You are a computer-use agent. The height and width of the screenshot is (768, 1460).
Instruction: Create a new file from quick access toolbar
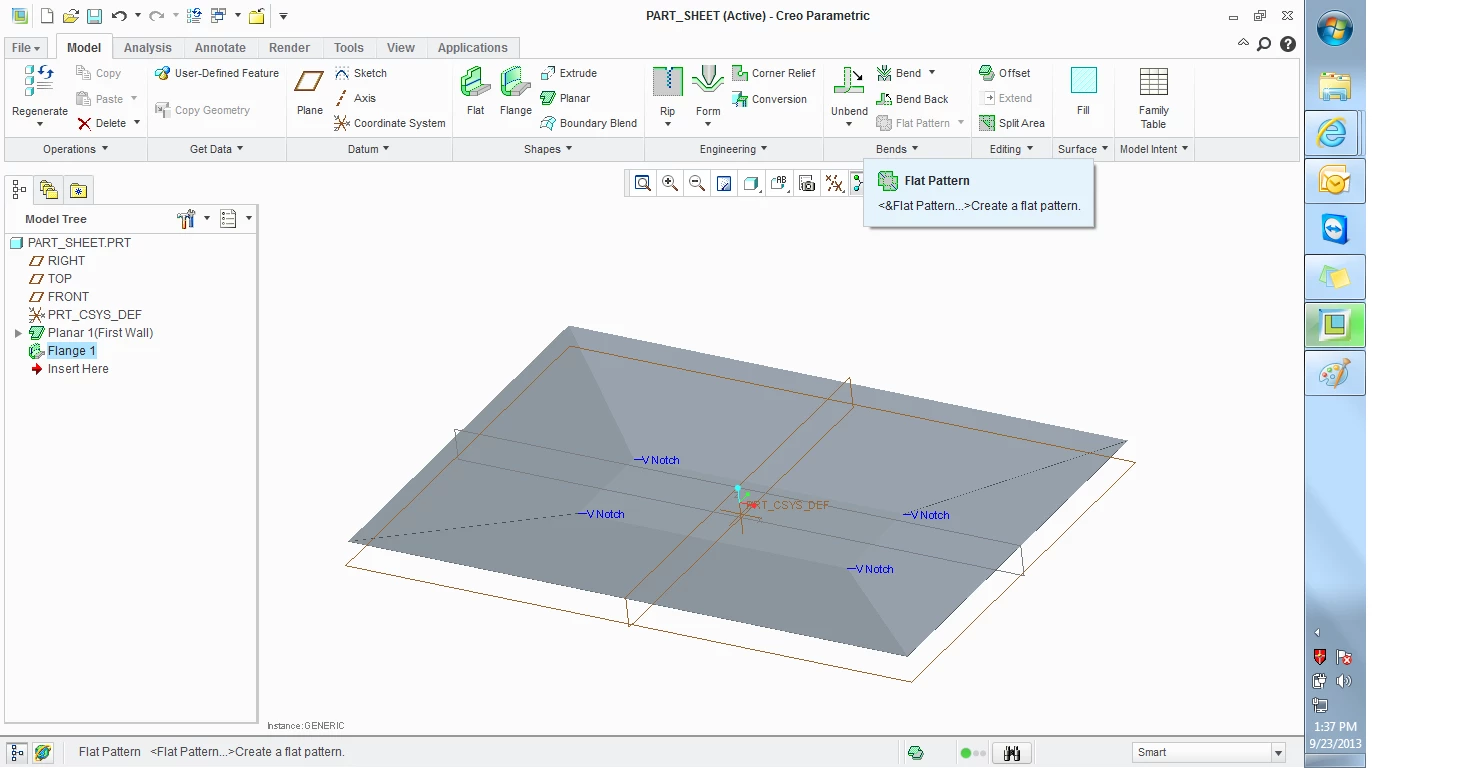pyautogui.click(x=46, y=16)
